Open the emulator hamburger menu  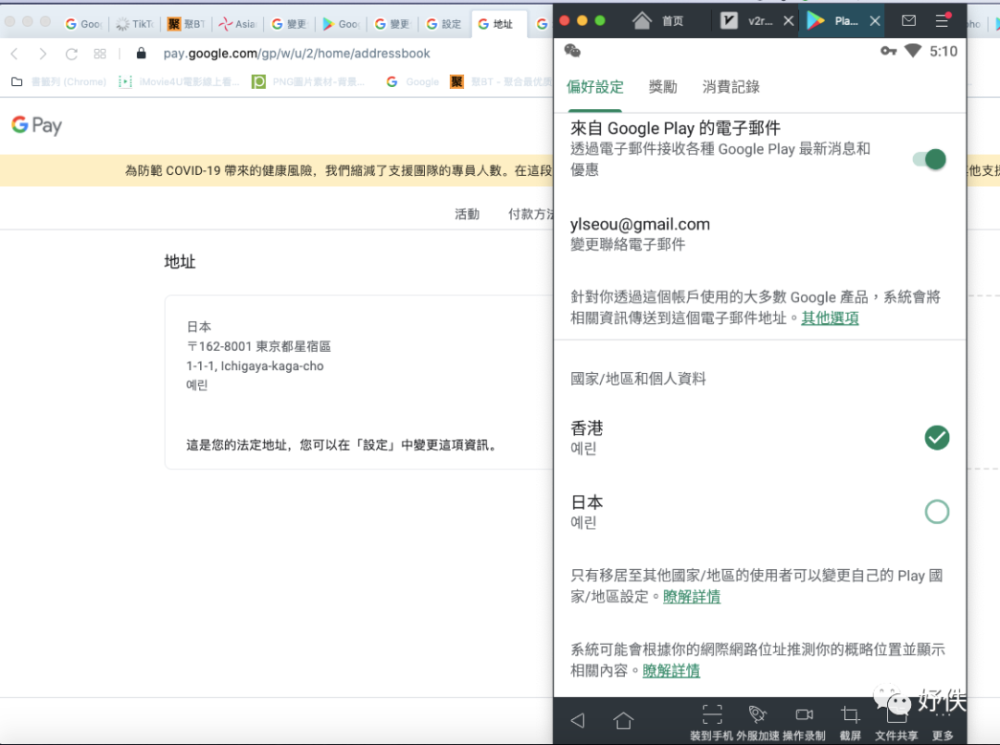[942, 20]
